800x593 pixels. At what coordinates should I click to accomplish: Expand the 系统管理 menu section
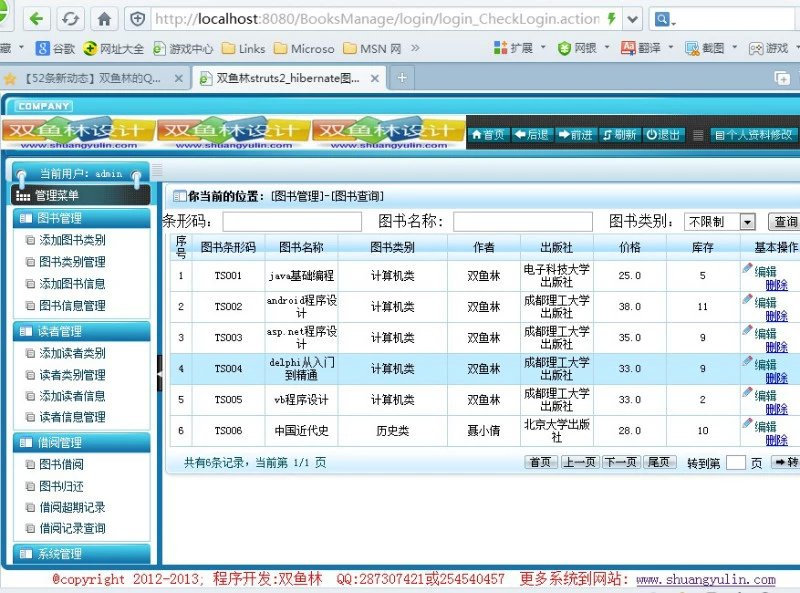[82, 554]
